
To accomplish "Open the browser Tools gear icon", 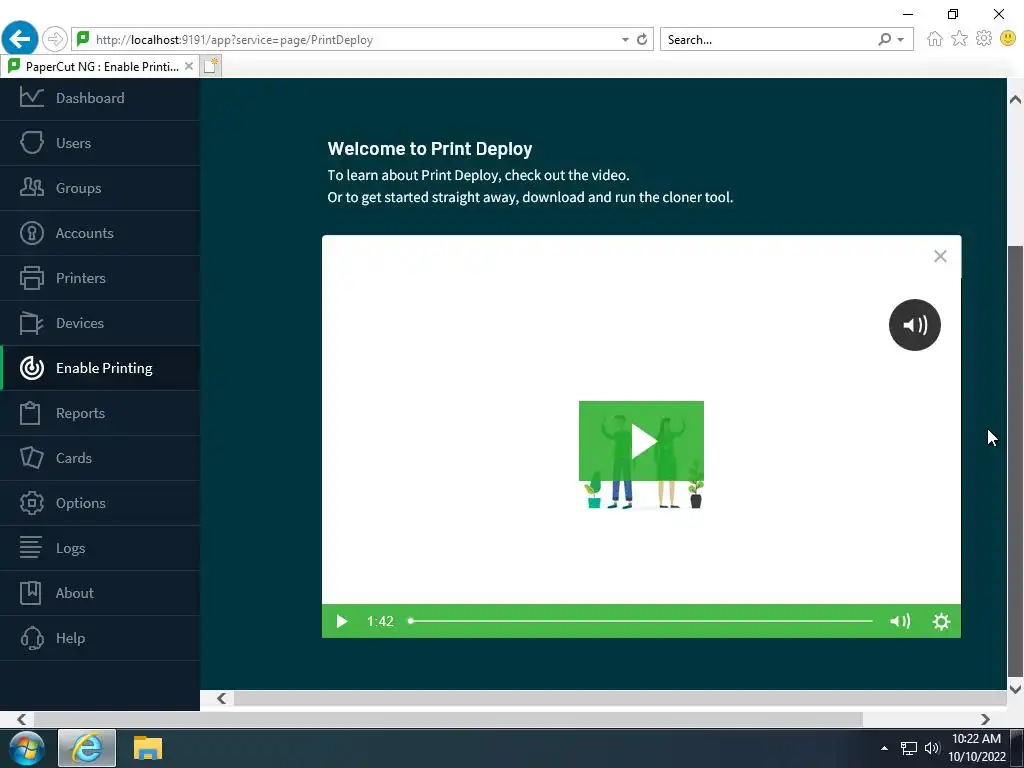I will coord(984,39).
